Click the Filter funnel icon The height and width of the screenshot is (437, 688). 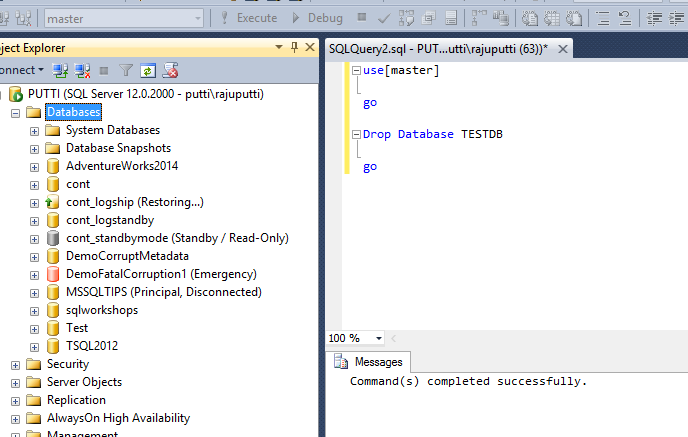point(126,70)
